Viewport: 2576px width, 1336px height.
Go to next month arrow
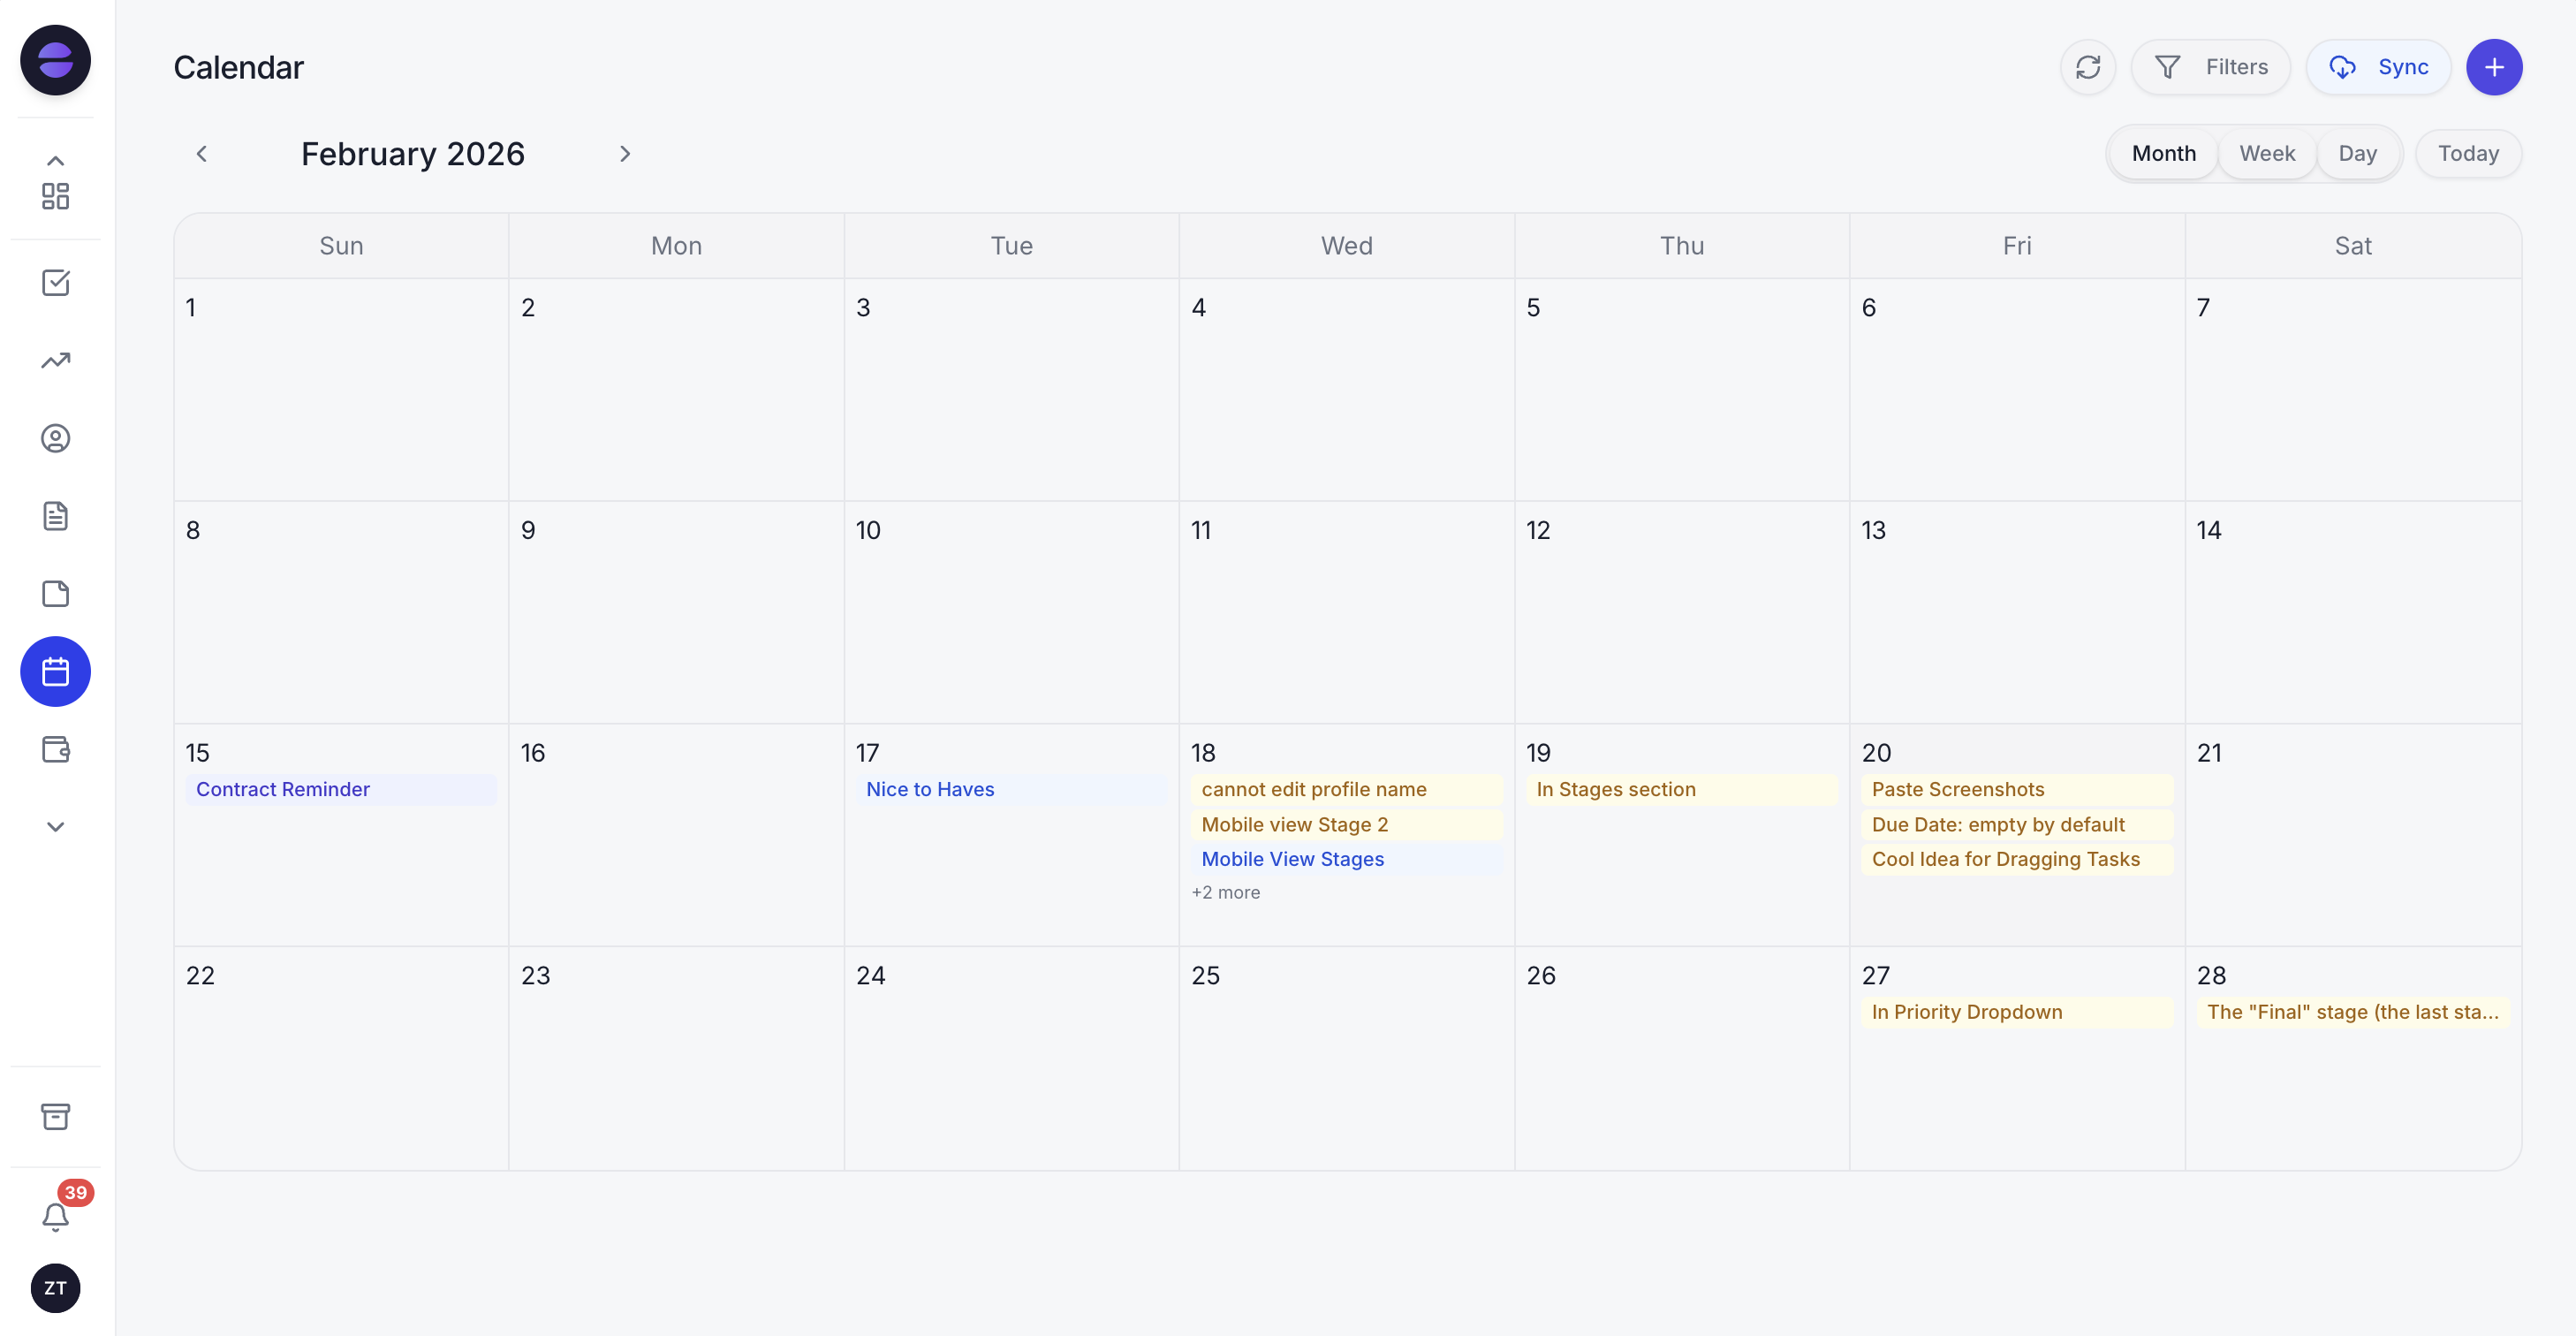tap(625, 154)
